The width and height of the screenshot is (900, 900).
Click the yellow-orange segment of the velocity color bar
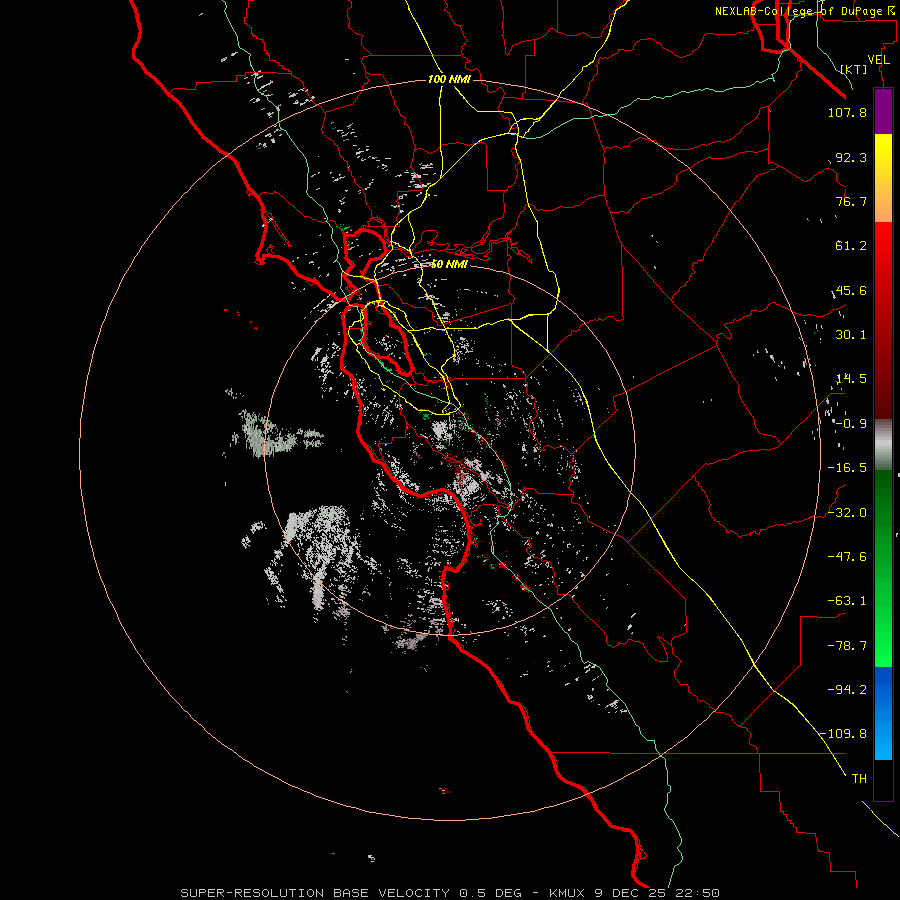coord(883,178)
